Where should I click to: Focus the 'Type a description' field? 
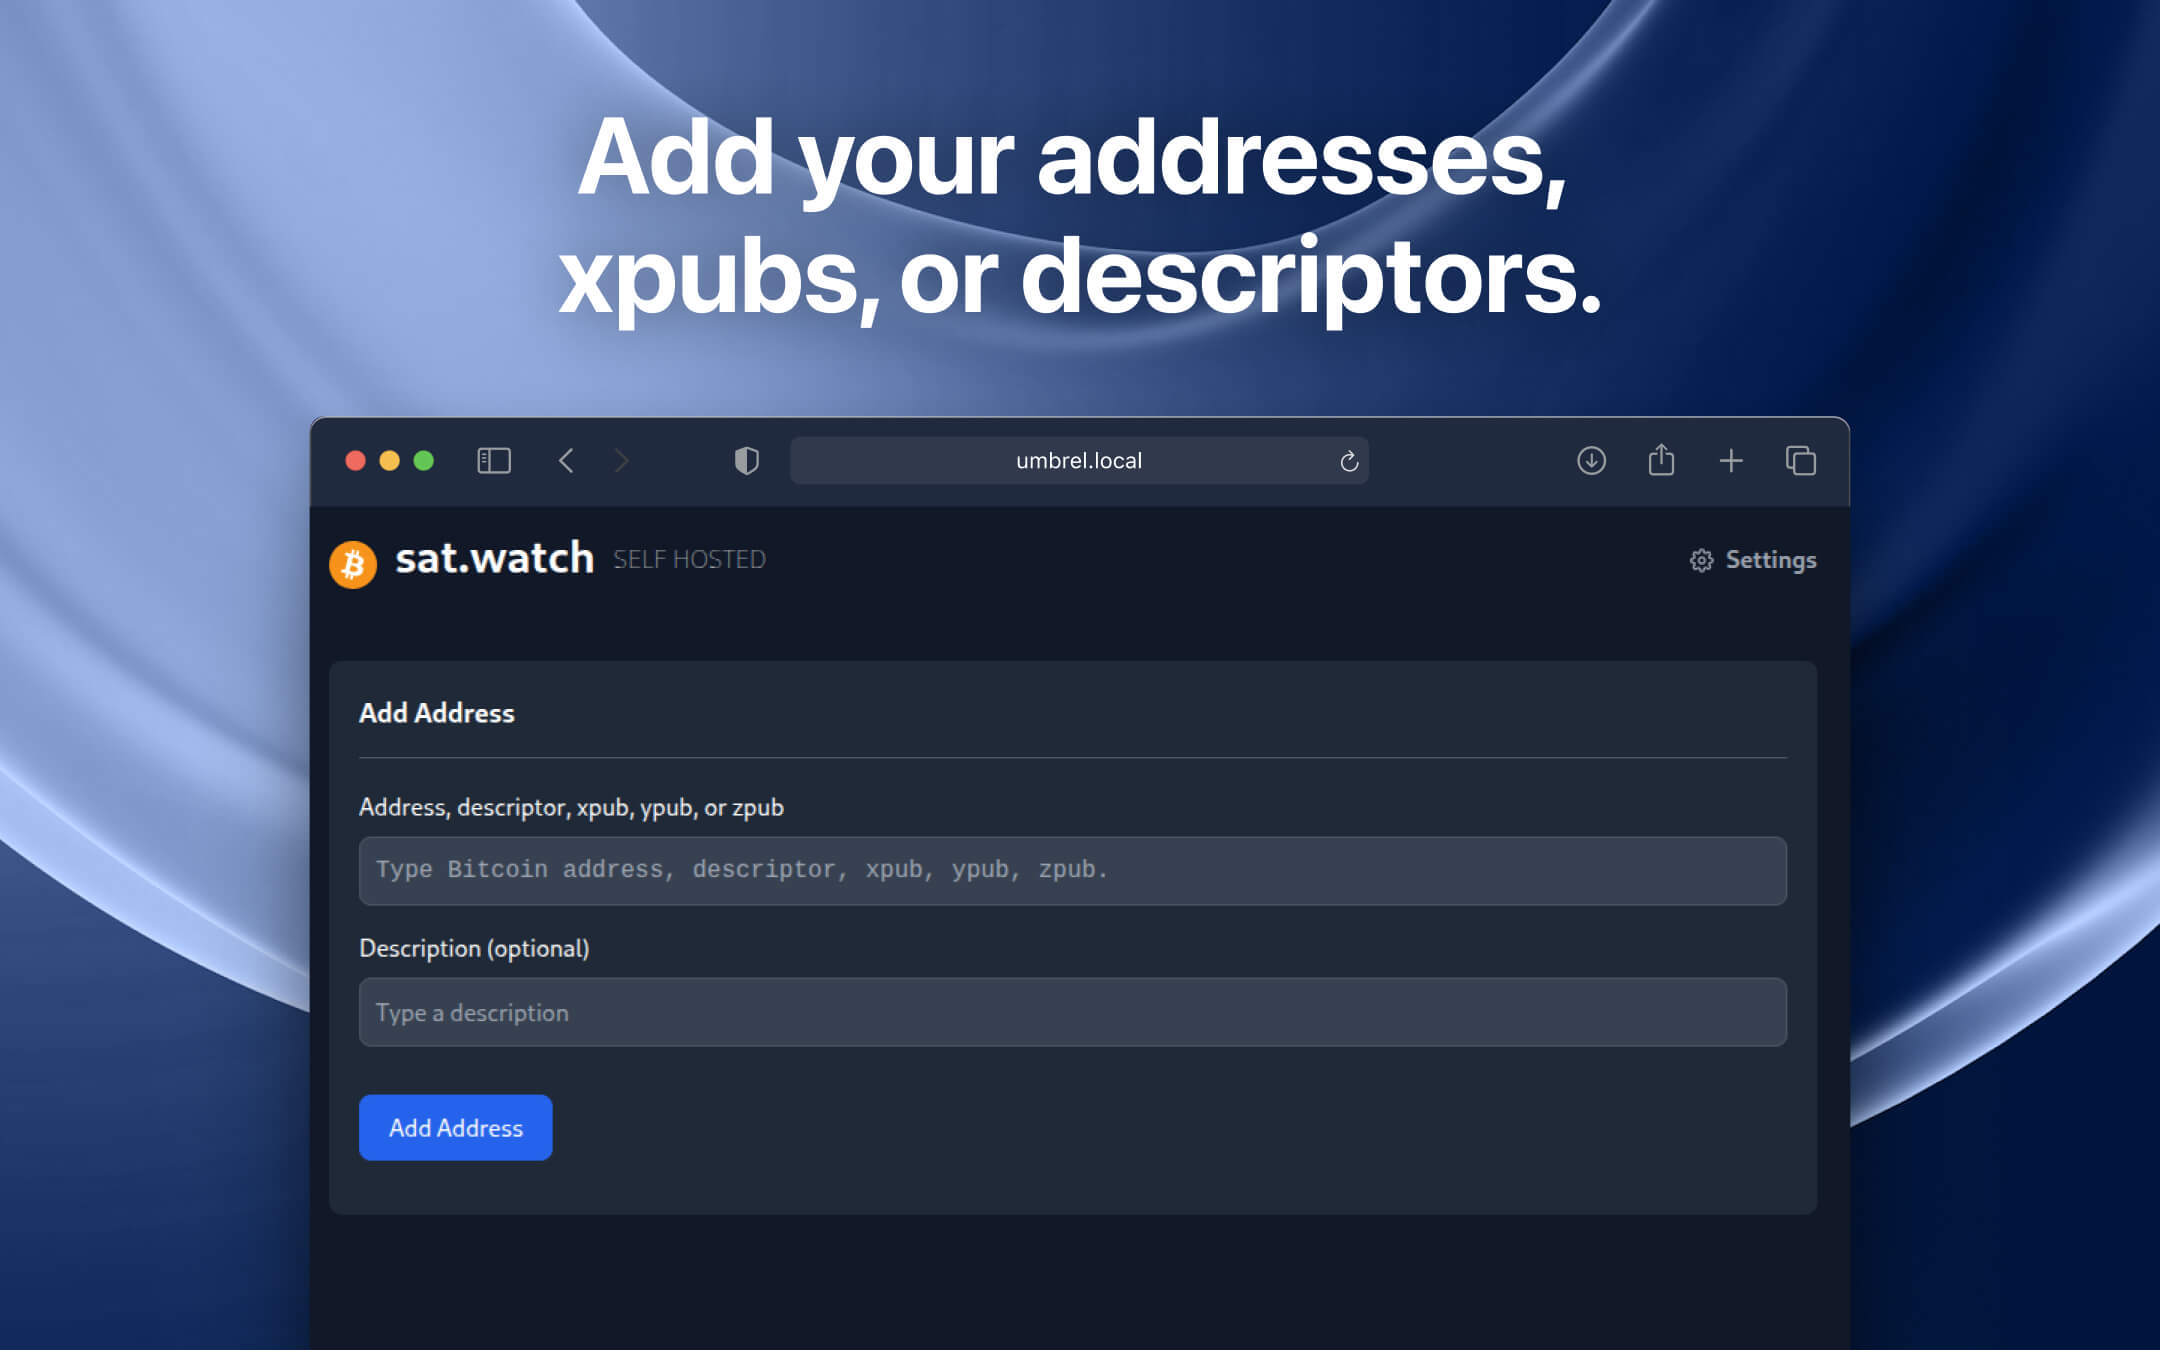(x=1072, y=1012)
